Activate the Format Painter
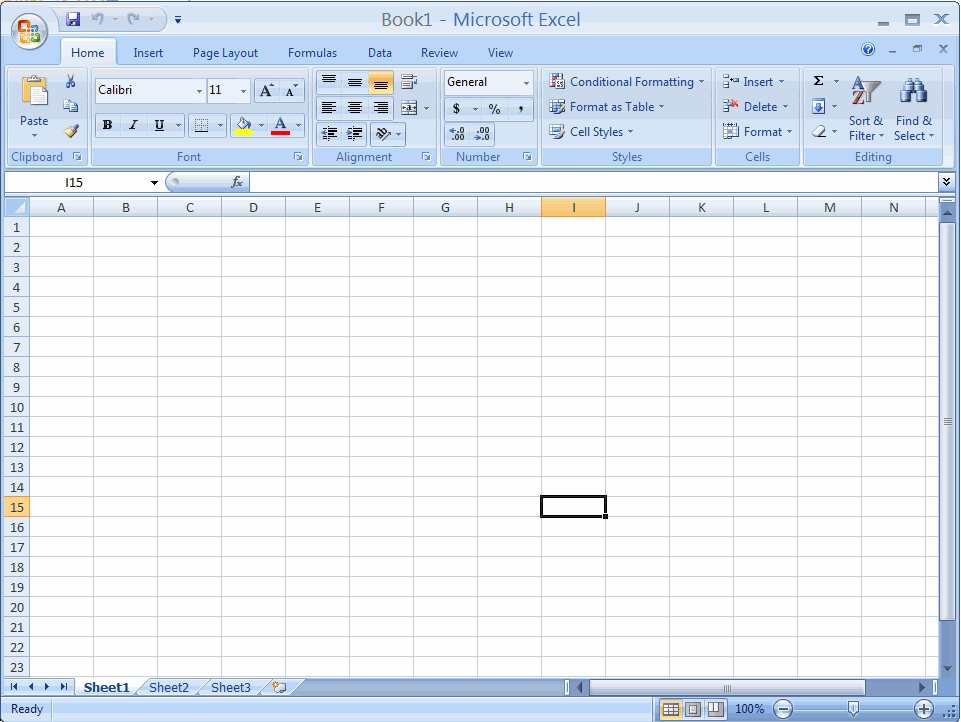This screenshot has width=961, height=722. pyautogui.click(x=71, y=131)
